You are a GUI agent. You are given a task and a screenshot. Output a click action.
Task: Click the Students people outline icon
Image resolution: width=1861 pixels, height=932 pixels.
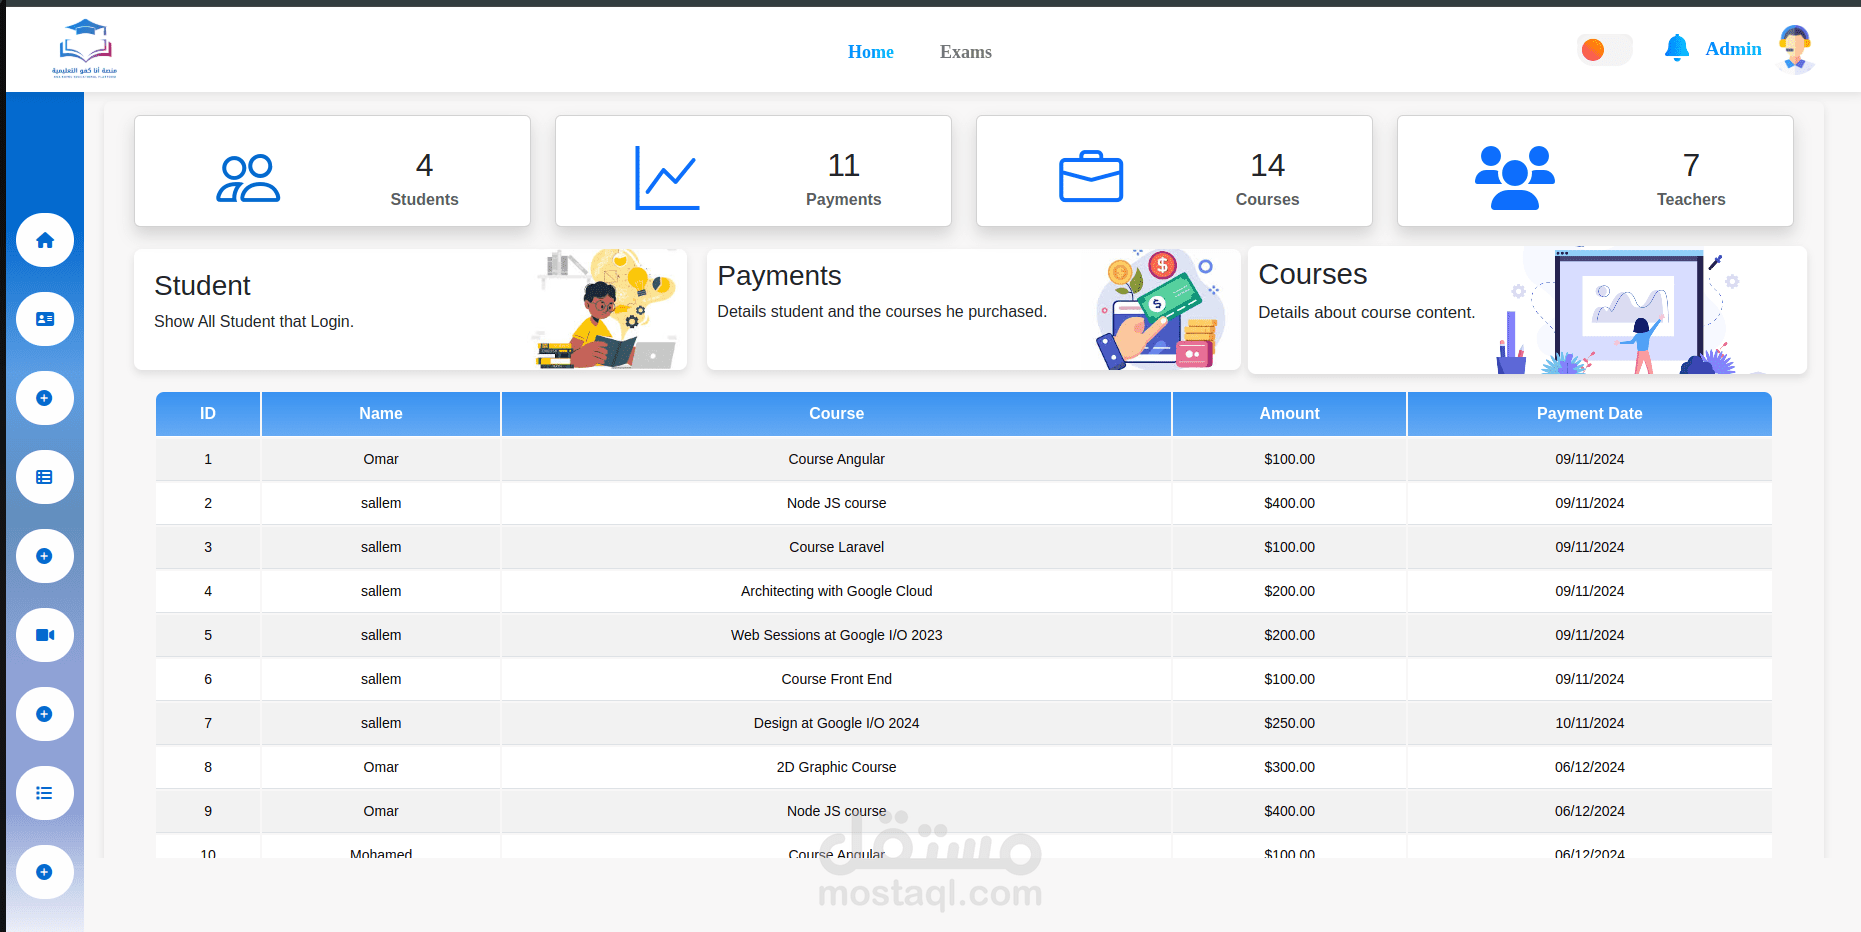click(x=248, y=178)
